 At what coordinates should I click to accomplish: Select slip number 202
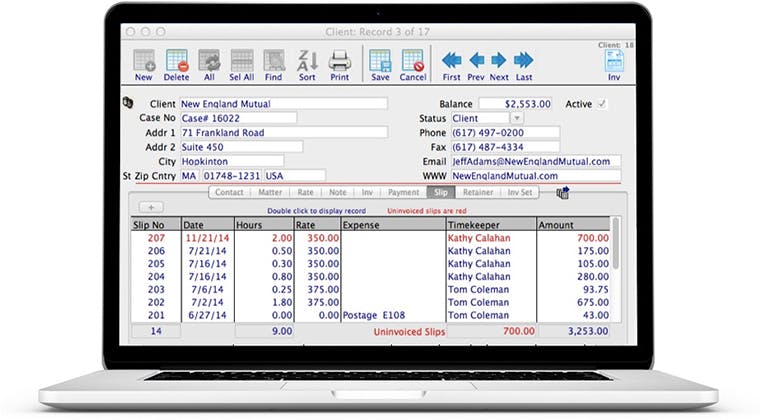[x=156, y=302]
